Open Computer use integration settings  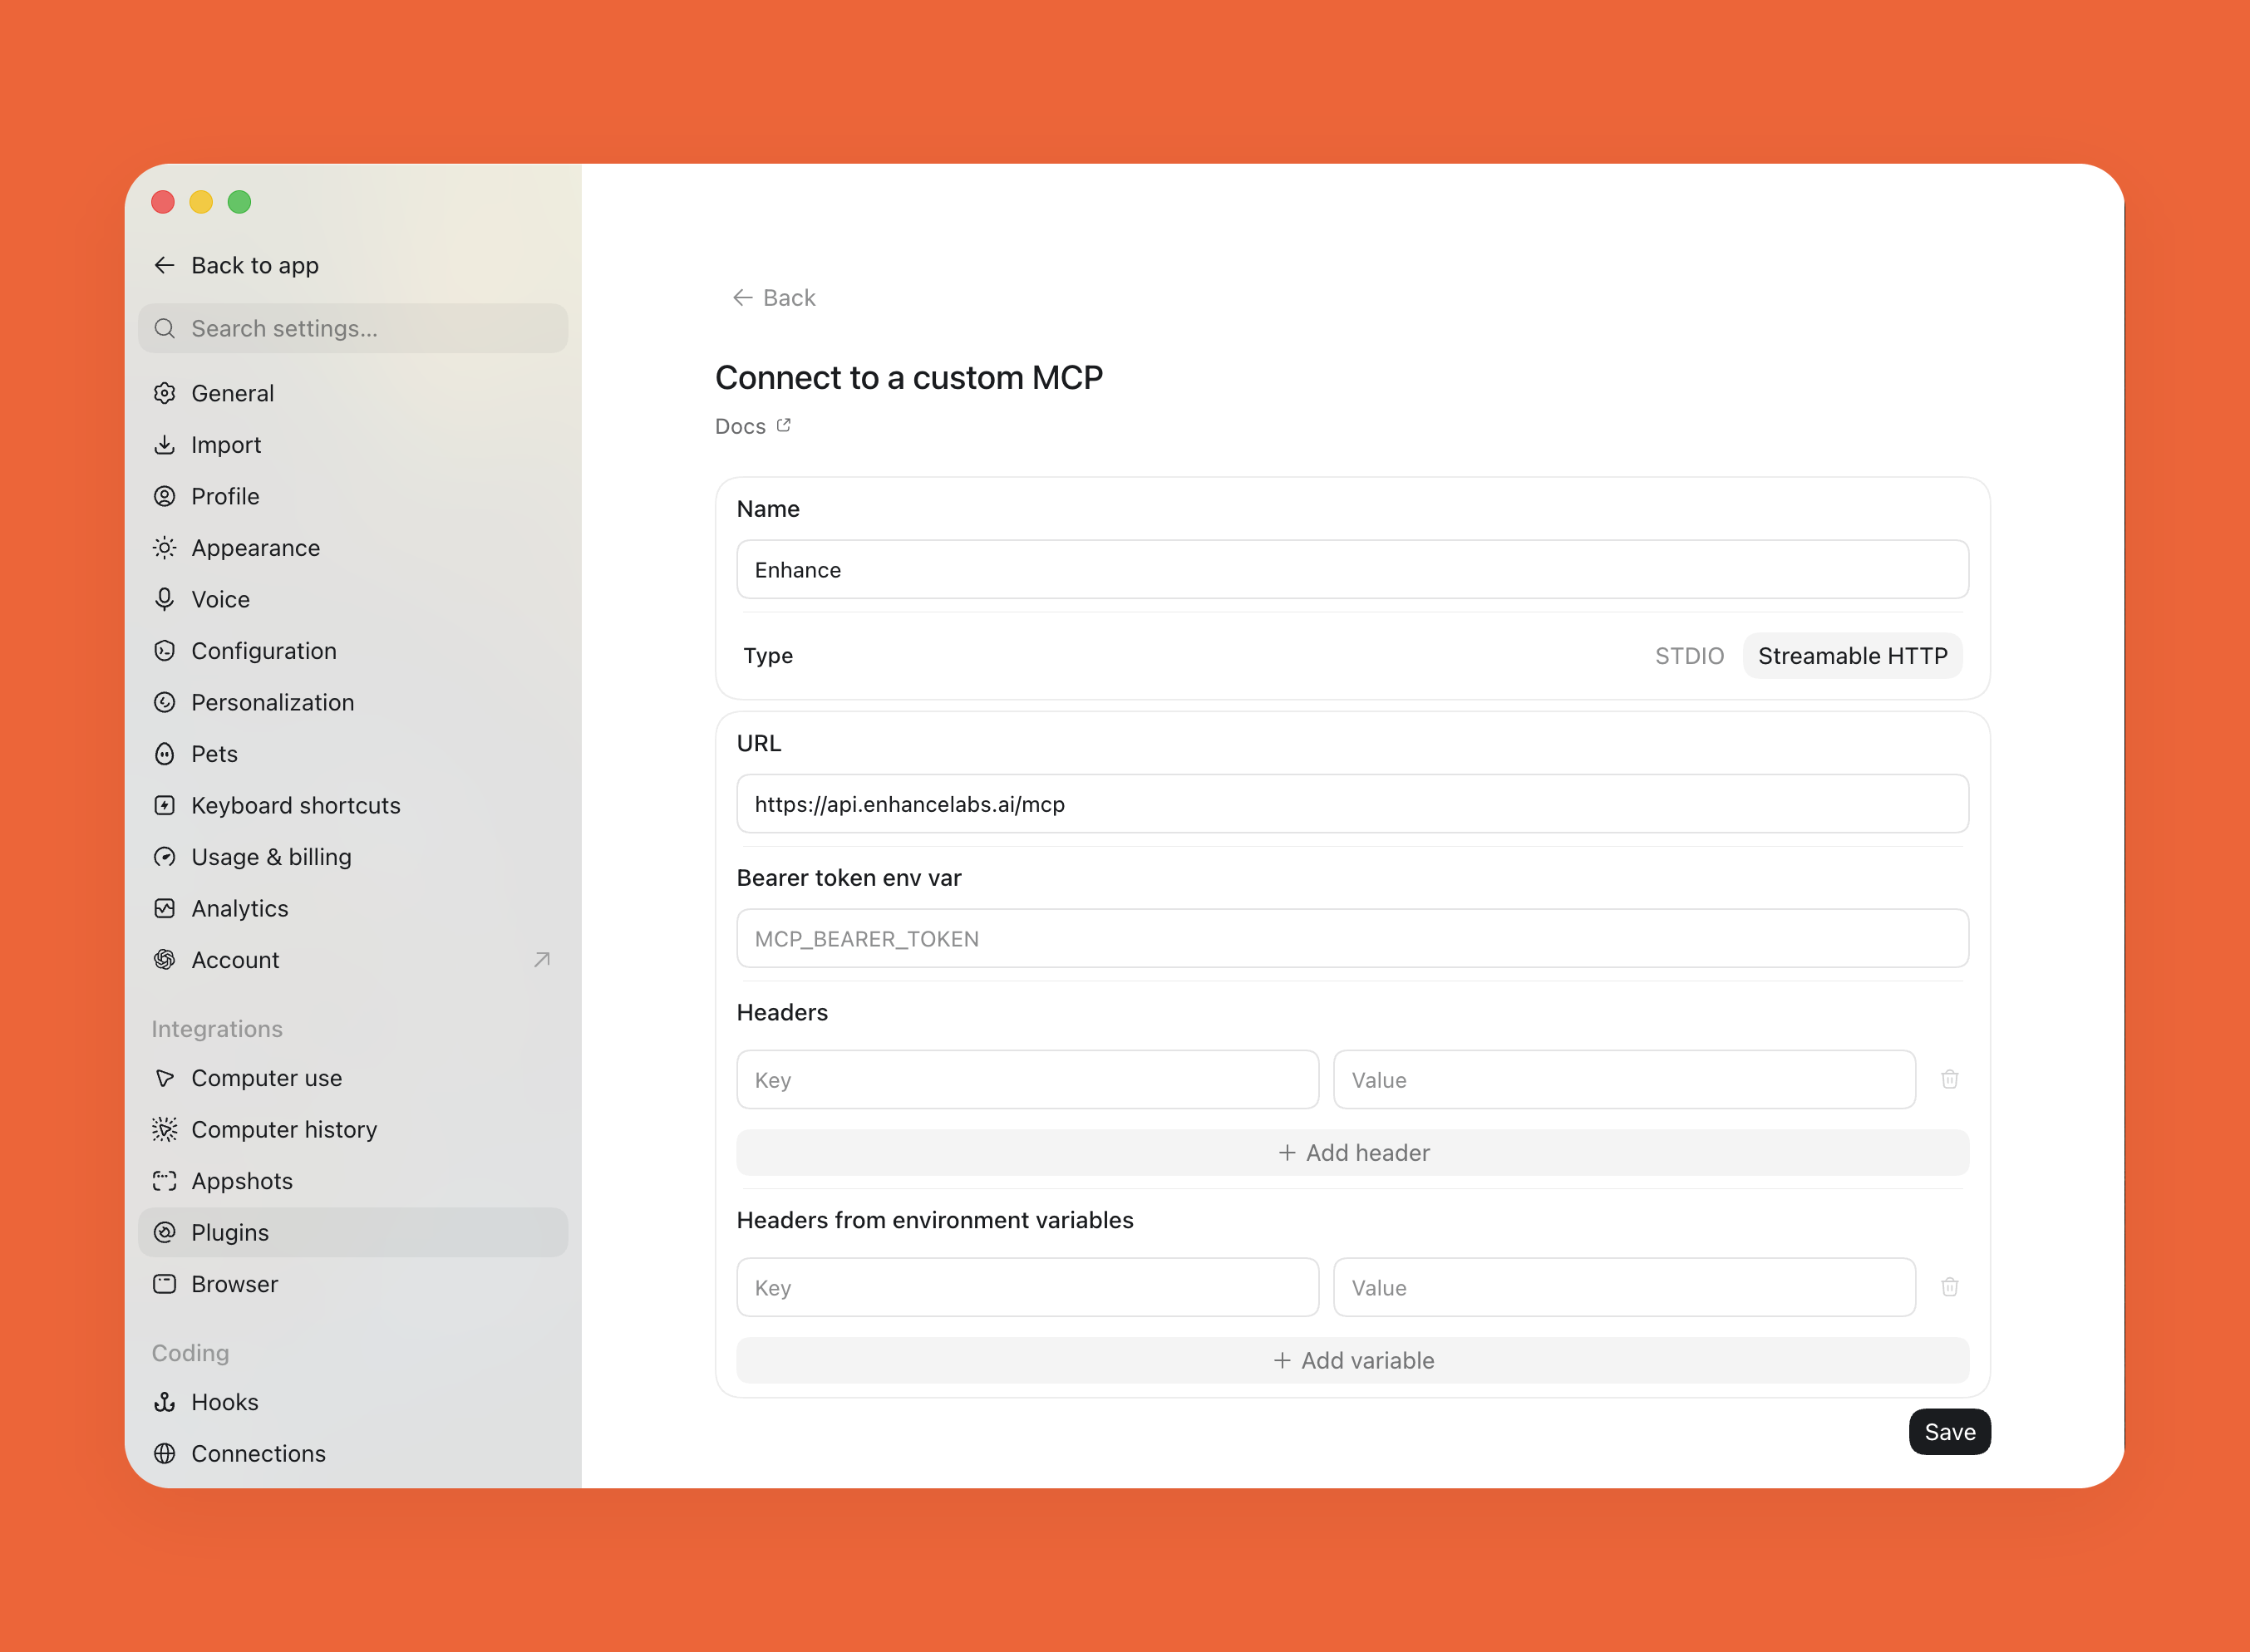[353, 1078]
